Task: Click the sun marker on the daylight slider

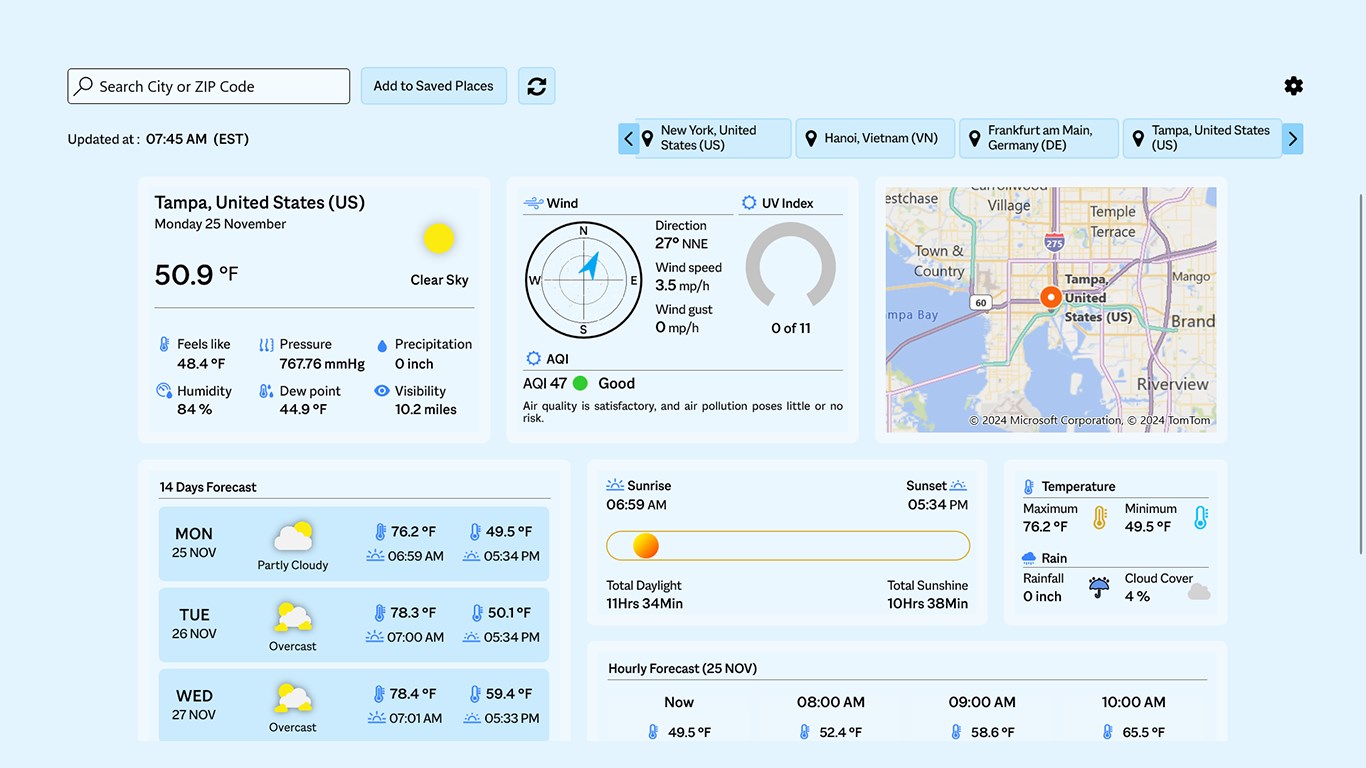Action: [645, 546]
